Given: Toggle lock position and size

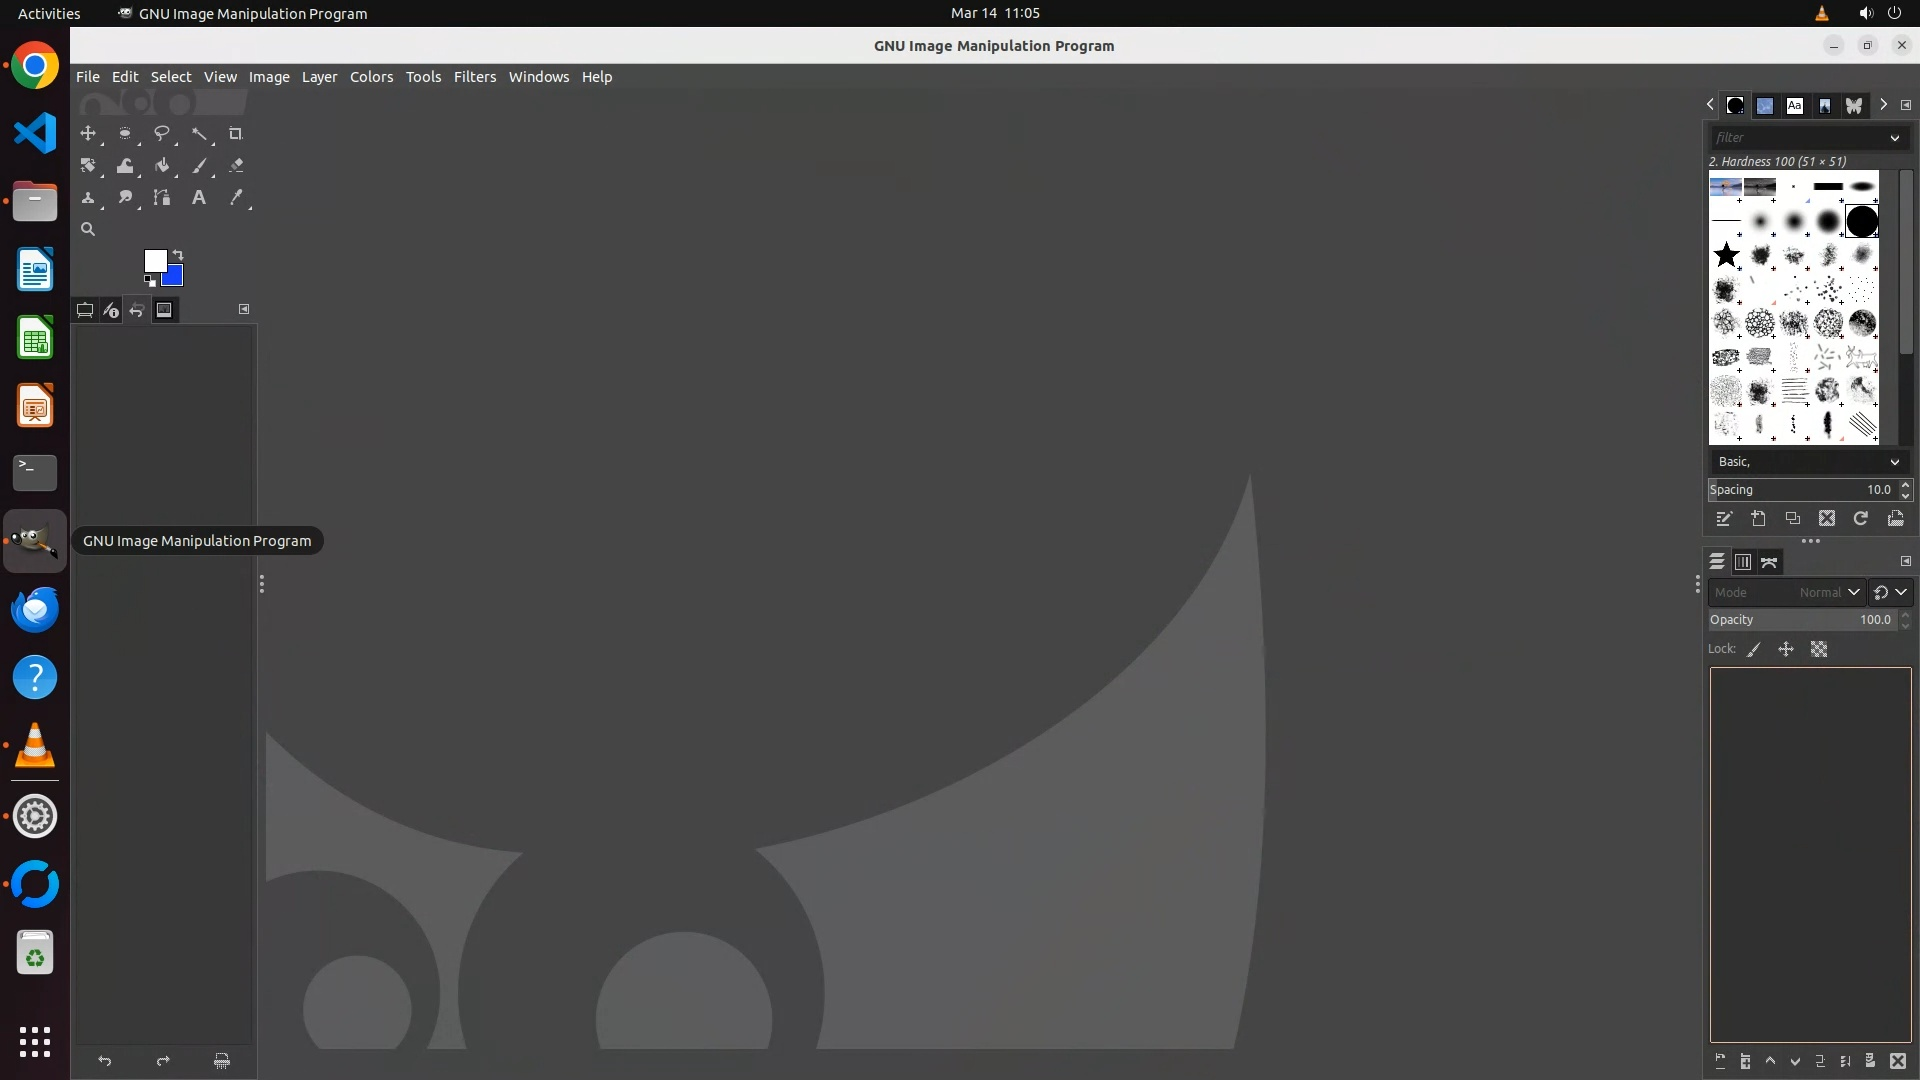Looking at the screenshot, I should coord(1786,650).
